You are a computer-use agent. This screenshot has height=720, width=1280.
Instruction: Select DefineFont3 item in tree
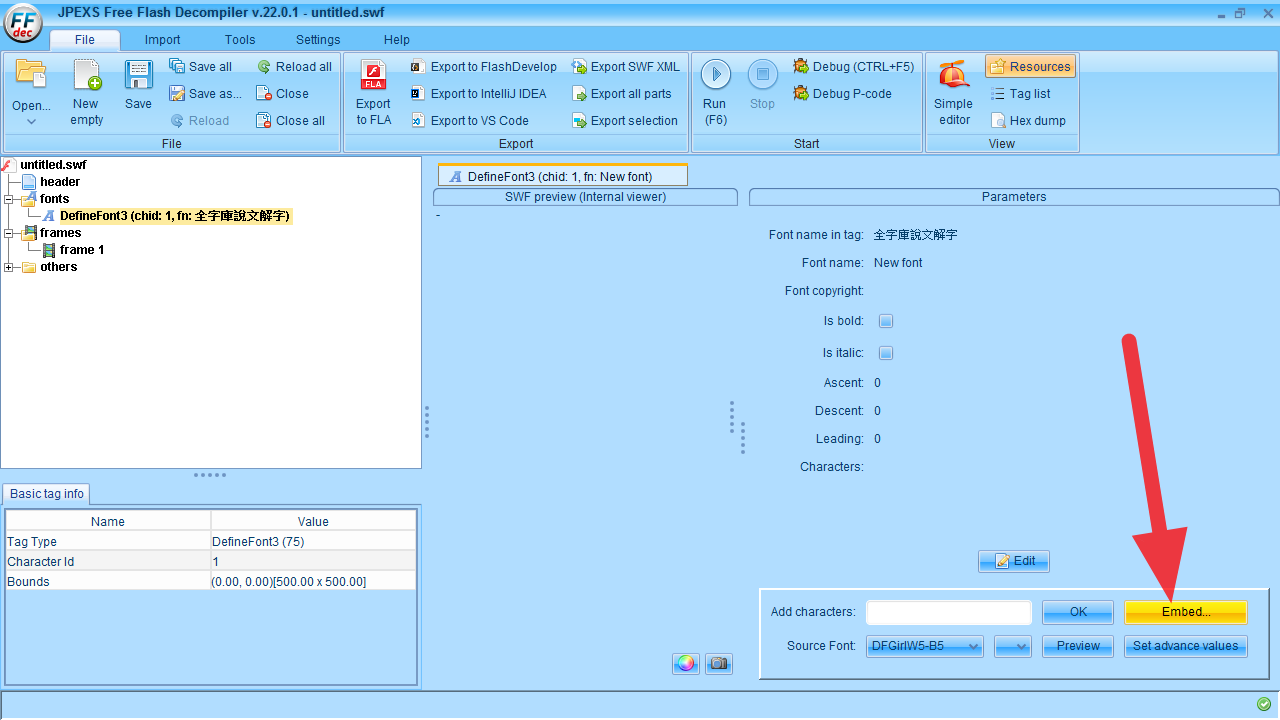(175, 216)
